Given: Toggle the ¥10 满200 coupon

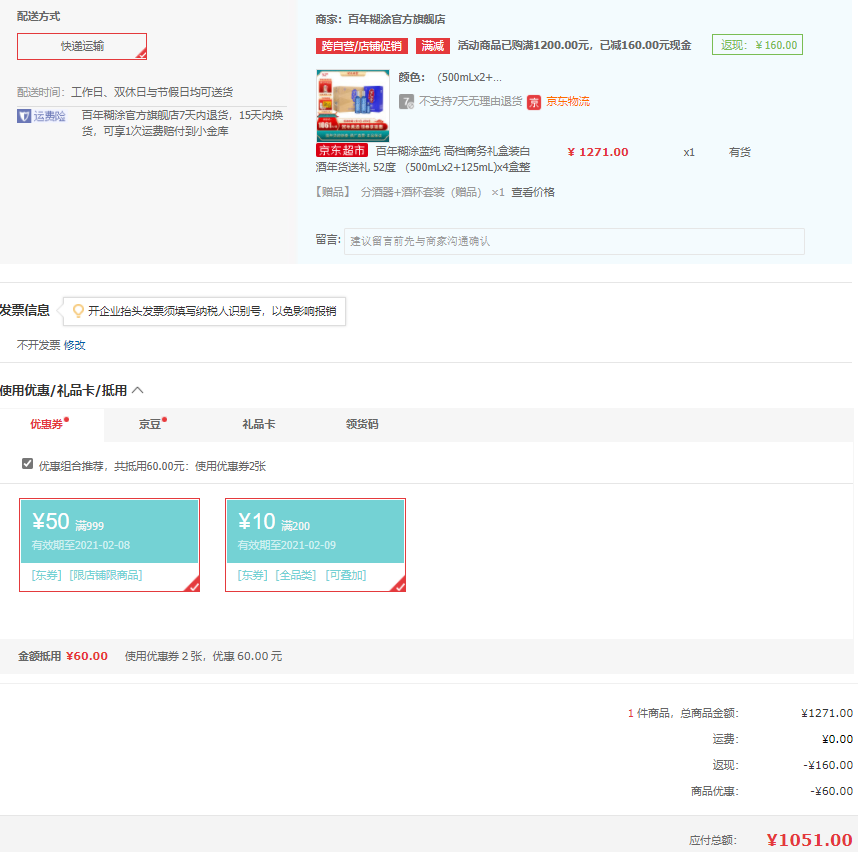Looking at the screenshot, I should (315, 545).
